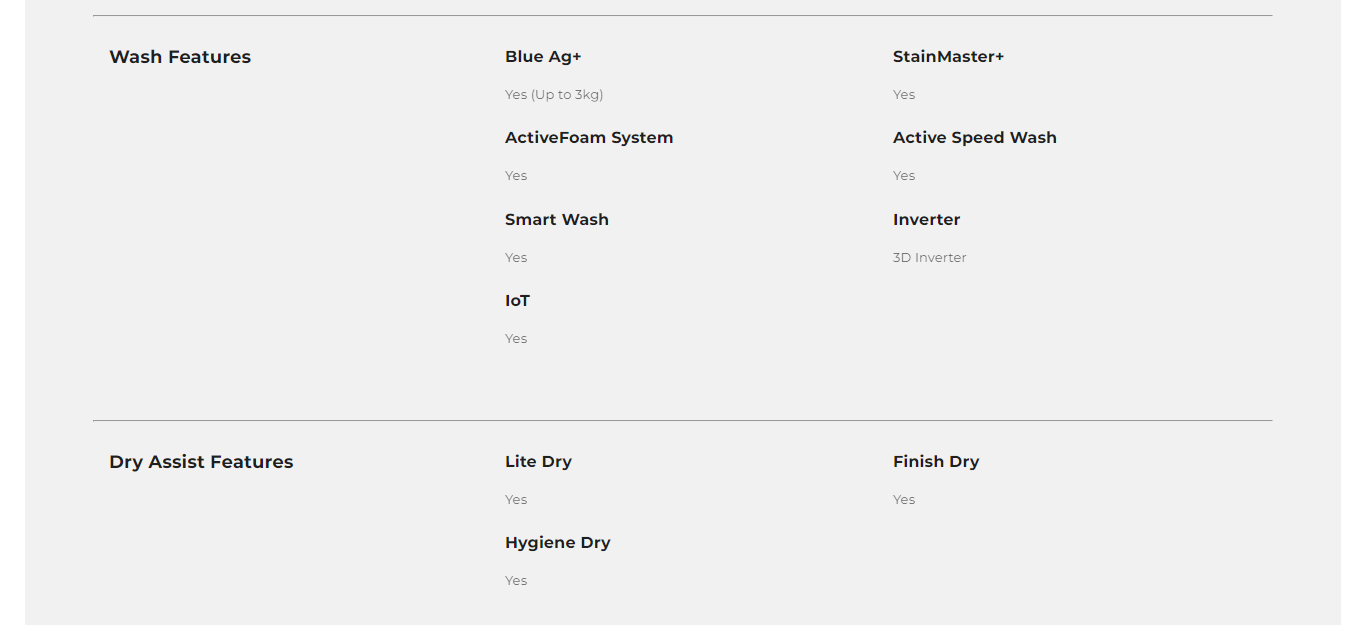Viewport: 1360px width, 625px height.
Task: Select the "Yes (Up to 3kg)" value text
Action: (554, 95)
